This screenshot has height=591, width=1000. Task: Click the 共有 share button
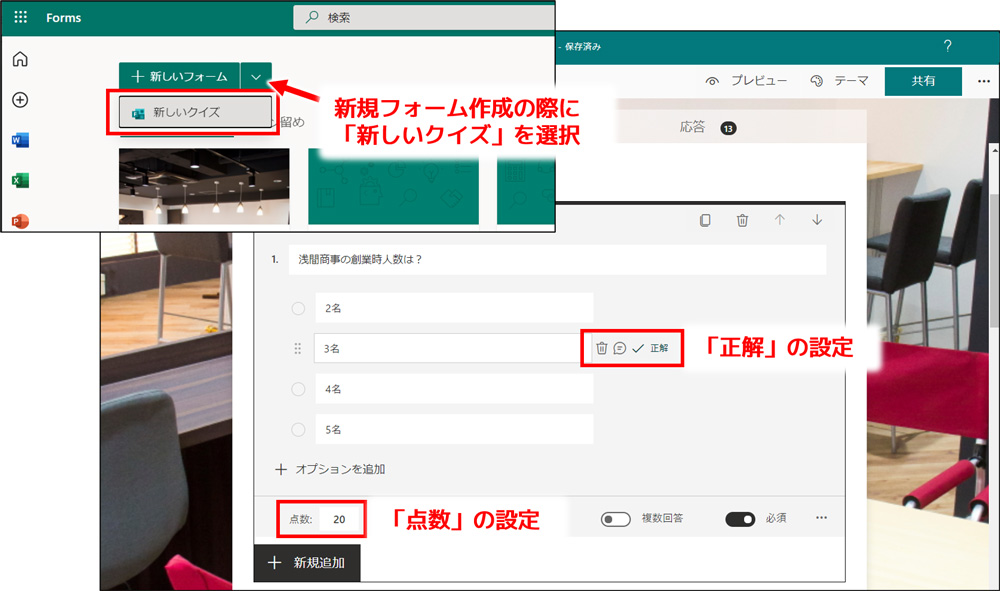tap(923, 82)
